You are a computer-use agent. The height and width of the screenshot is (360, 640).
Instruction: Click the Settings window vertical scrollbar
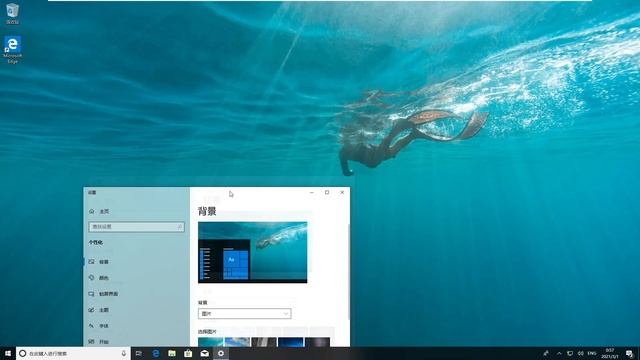(x=348, y=272)
